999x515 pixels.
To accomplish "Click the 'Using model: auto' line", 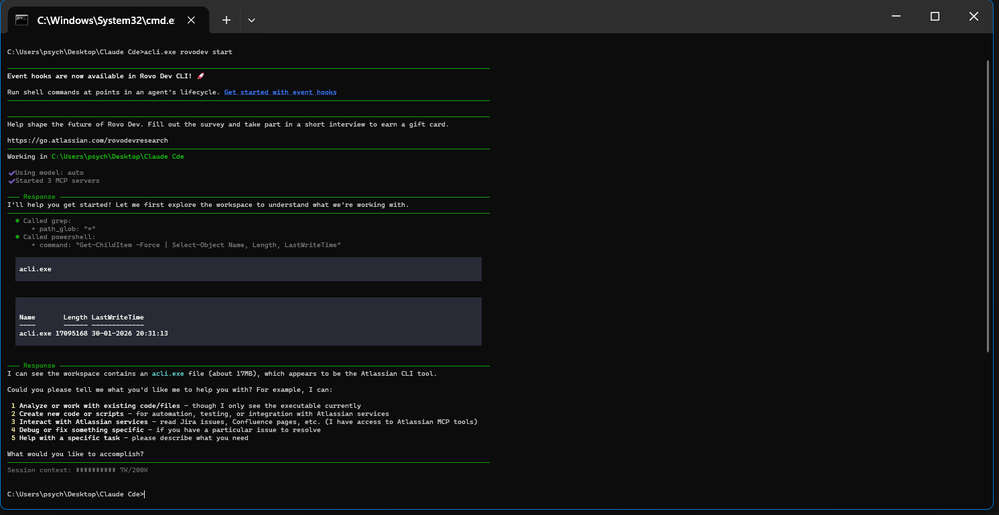I will (46, 173).
